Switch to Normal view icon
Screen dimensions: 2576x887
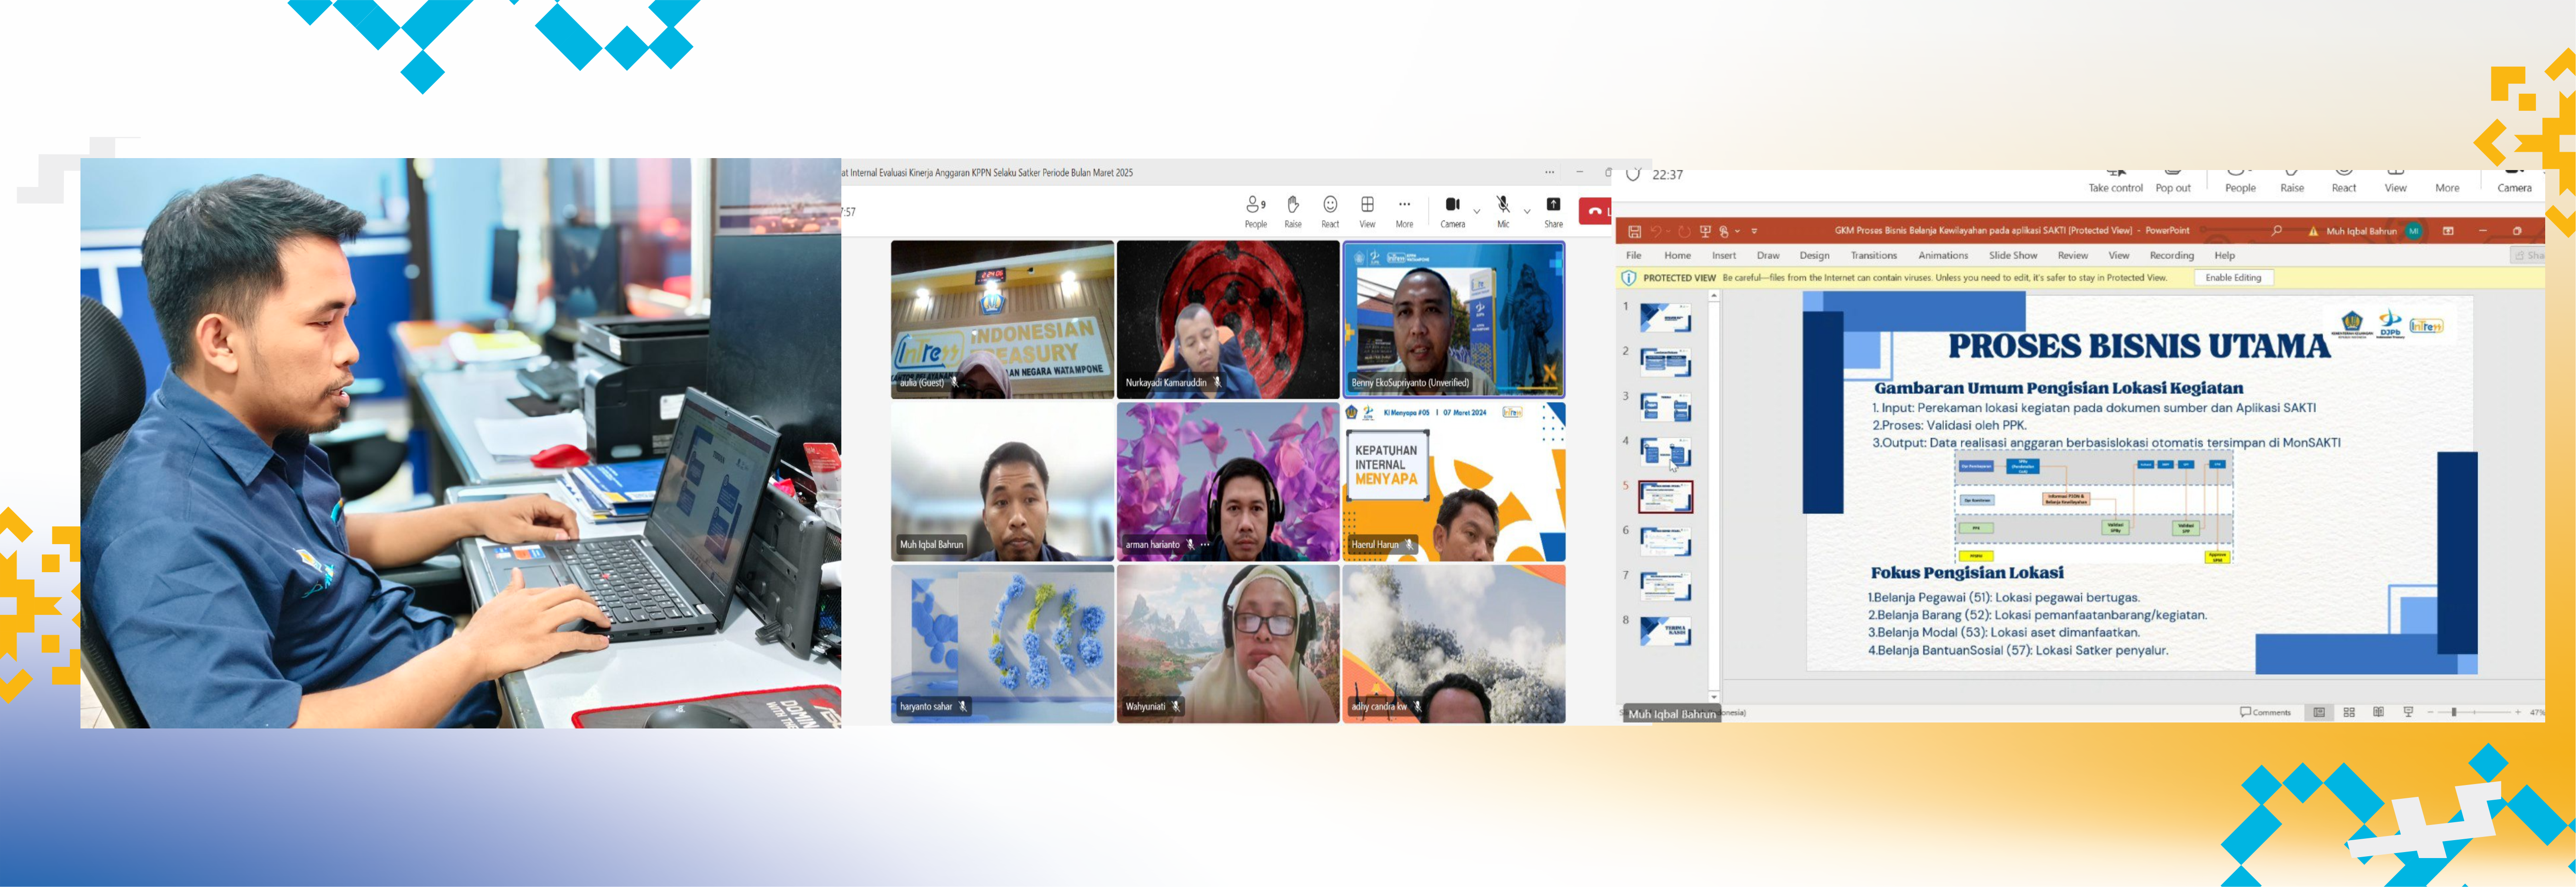2319,712
